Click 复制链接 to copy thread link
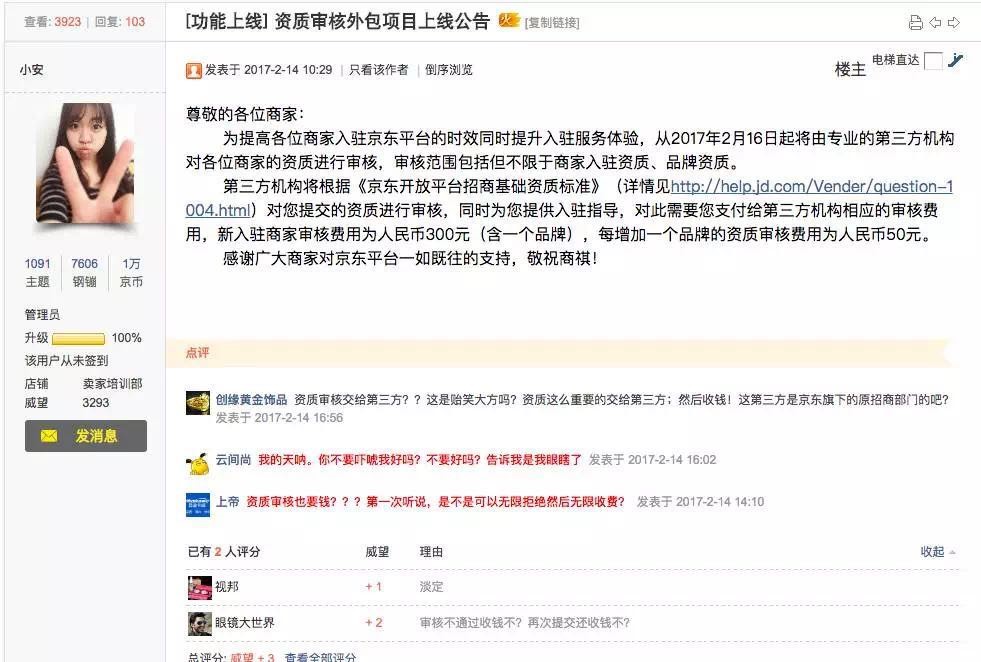Viewport: 981px width, 662px height. point(552,23)
